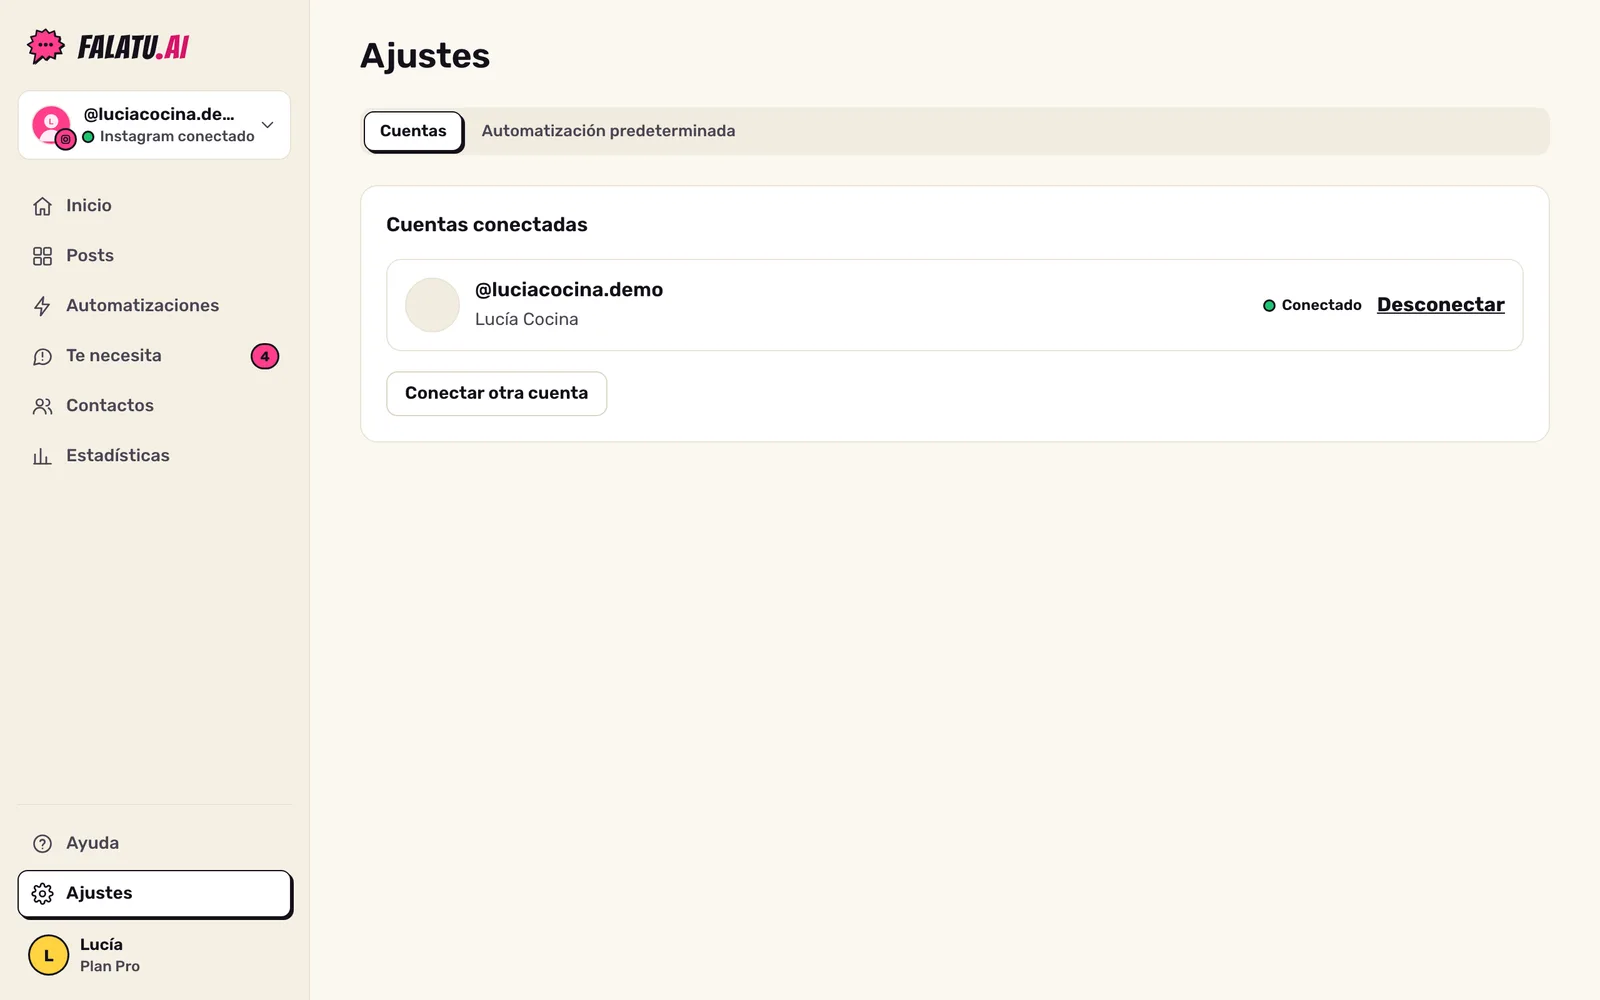Click the account avatar with Instagram badge

pos(52,126)
